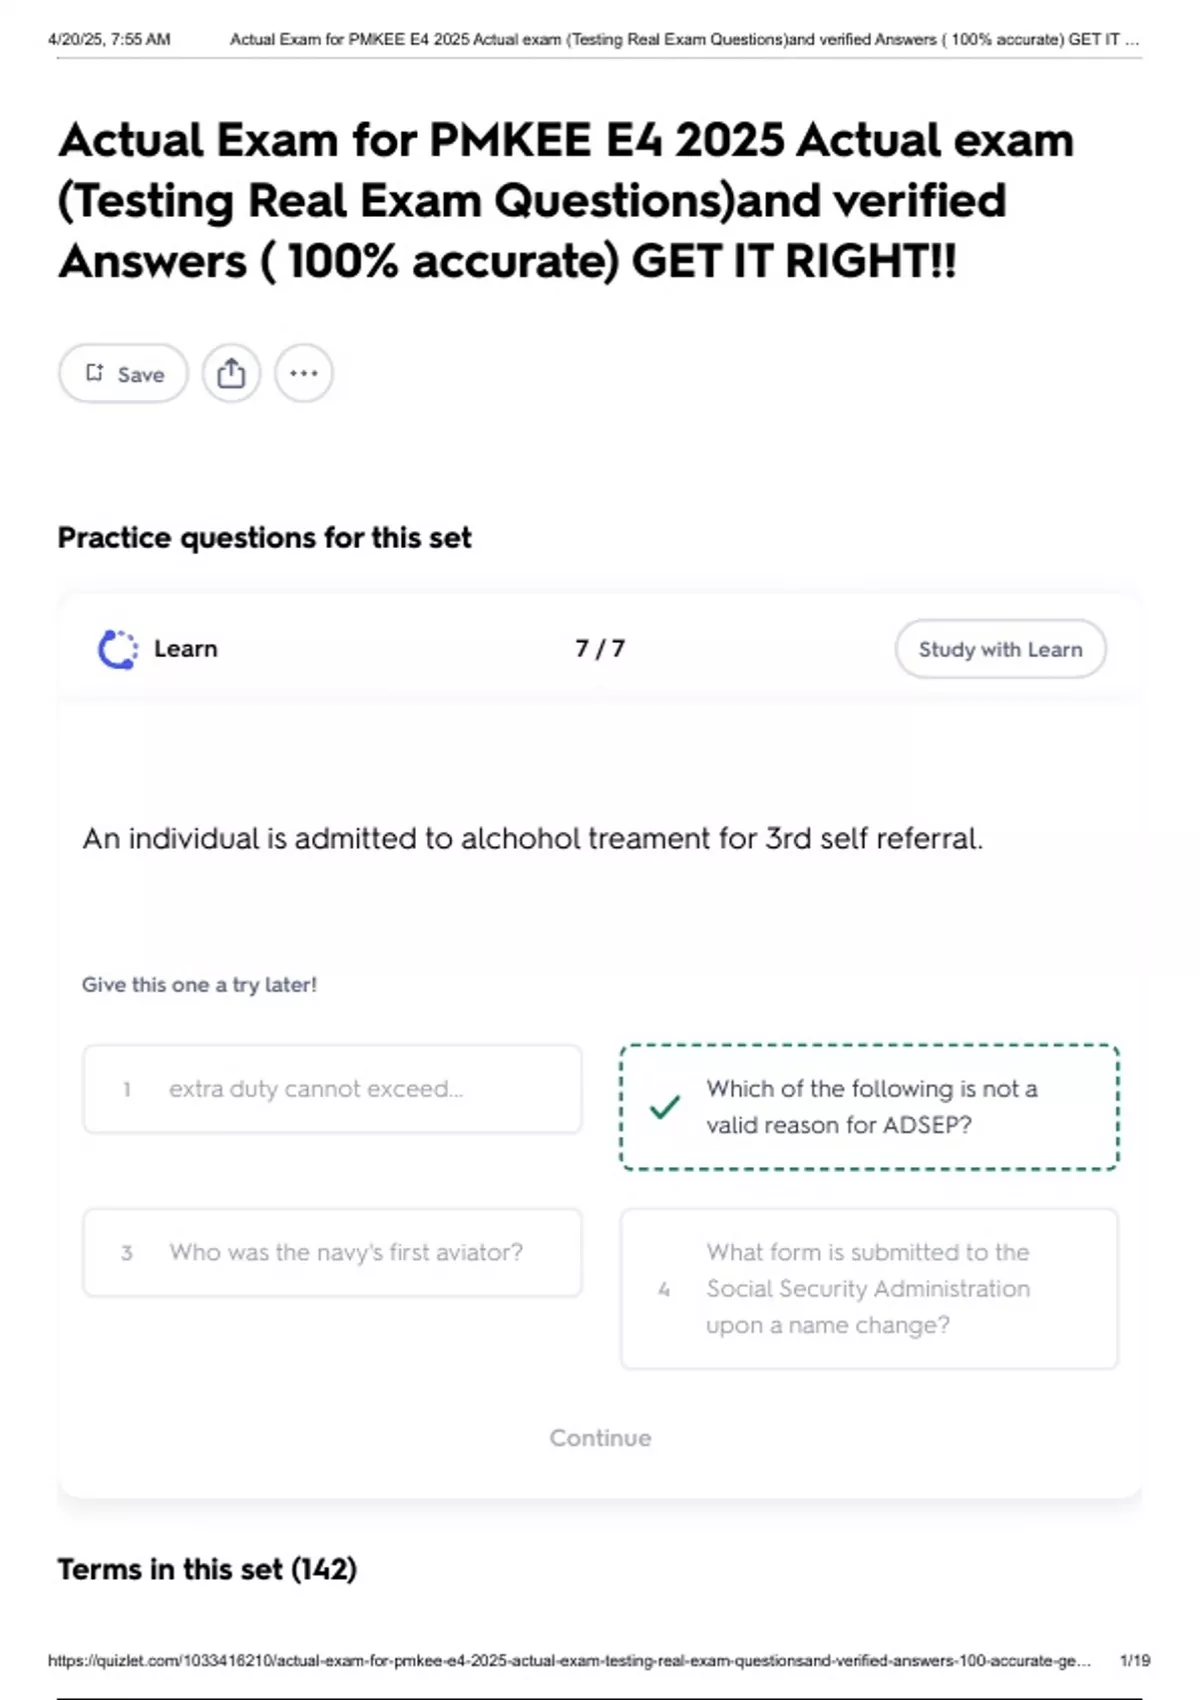Select answer 'extra duty cannot exceed...'

pyautogui.click(x=332, y=1089)
